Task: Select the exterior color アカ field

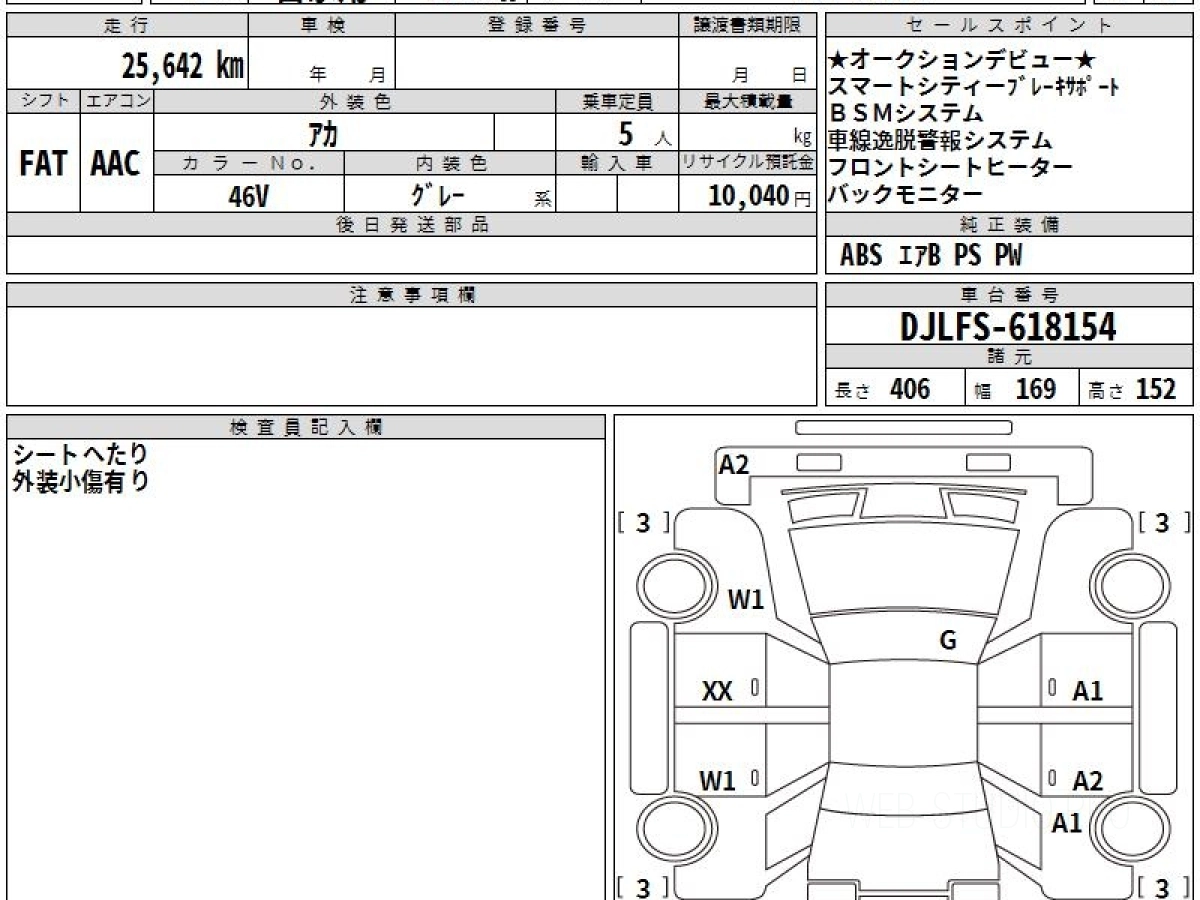Action: pyautogui.click(x=323, y=133)
